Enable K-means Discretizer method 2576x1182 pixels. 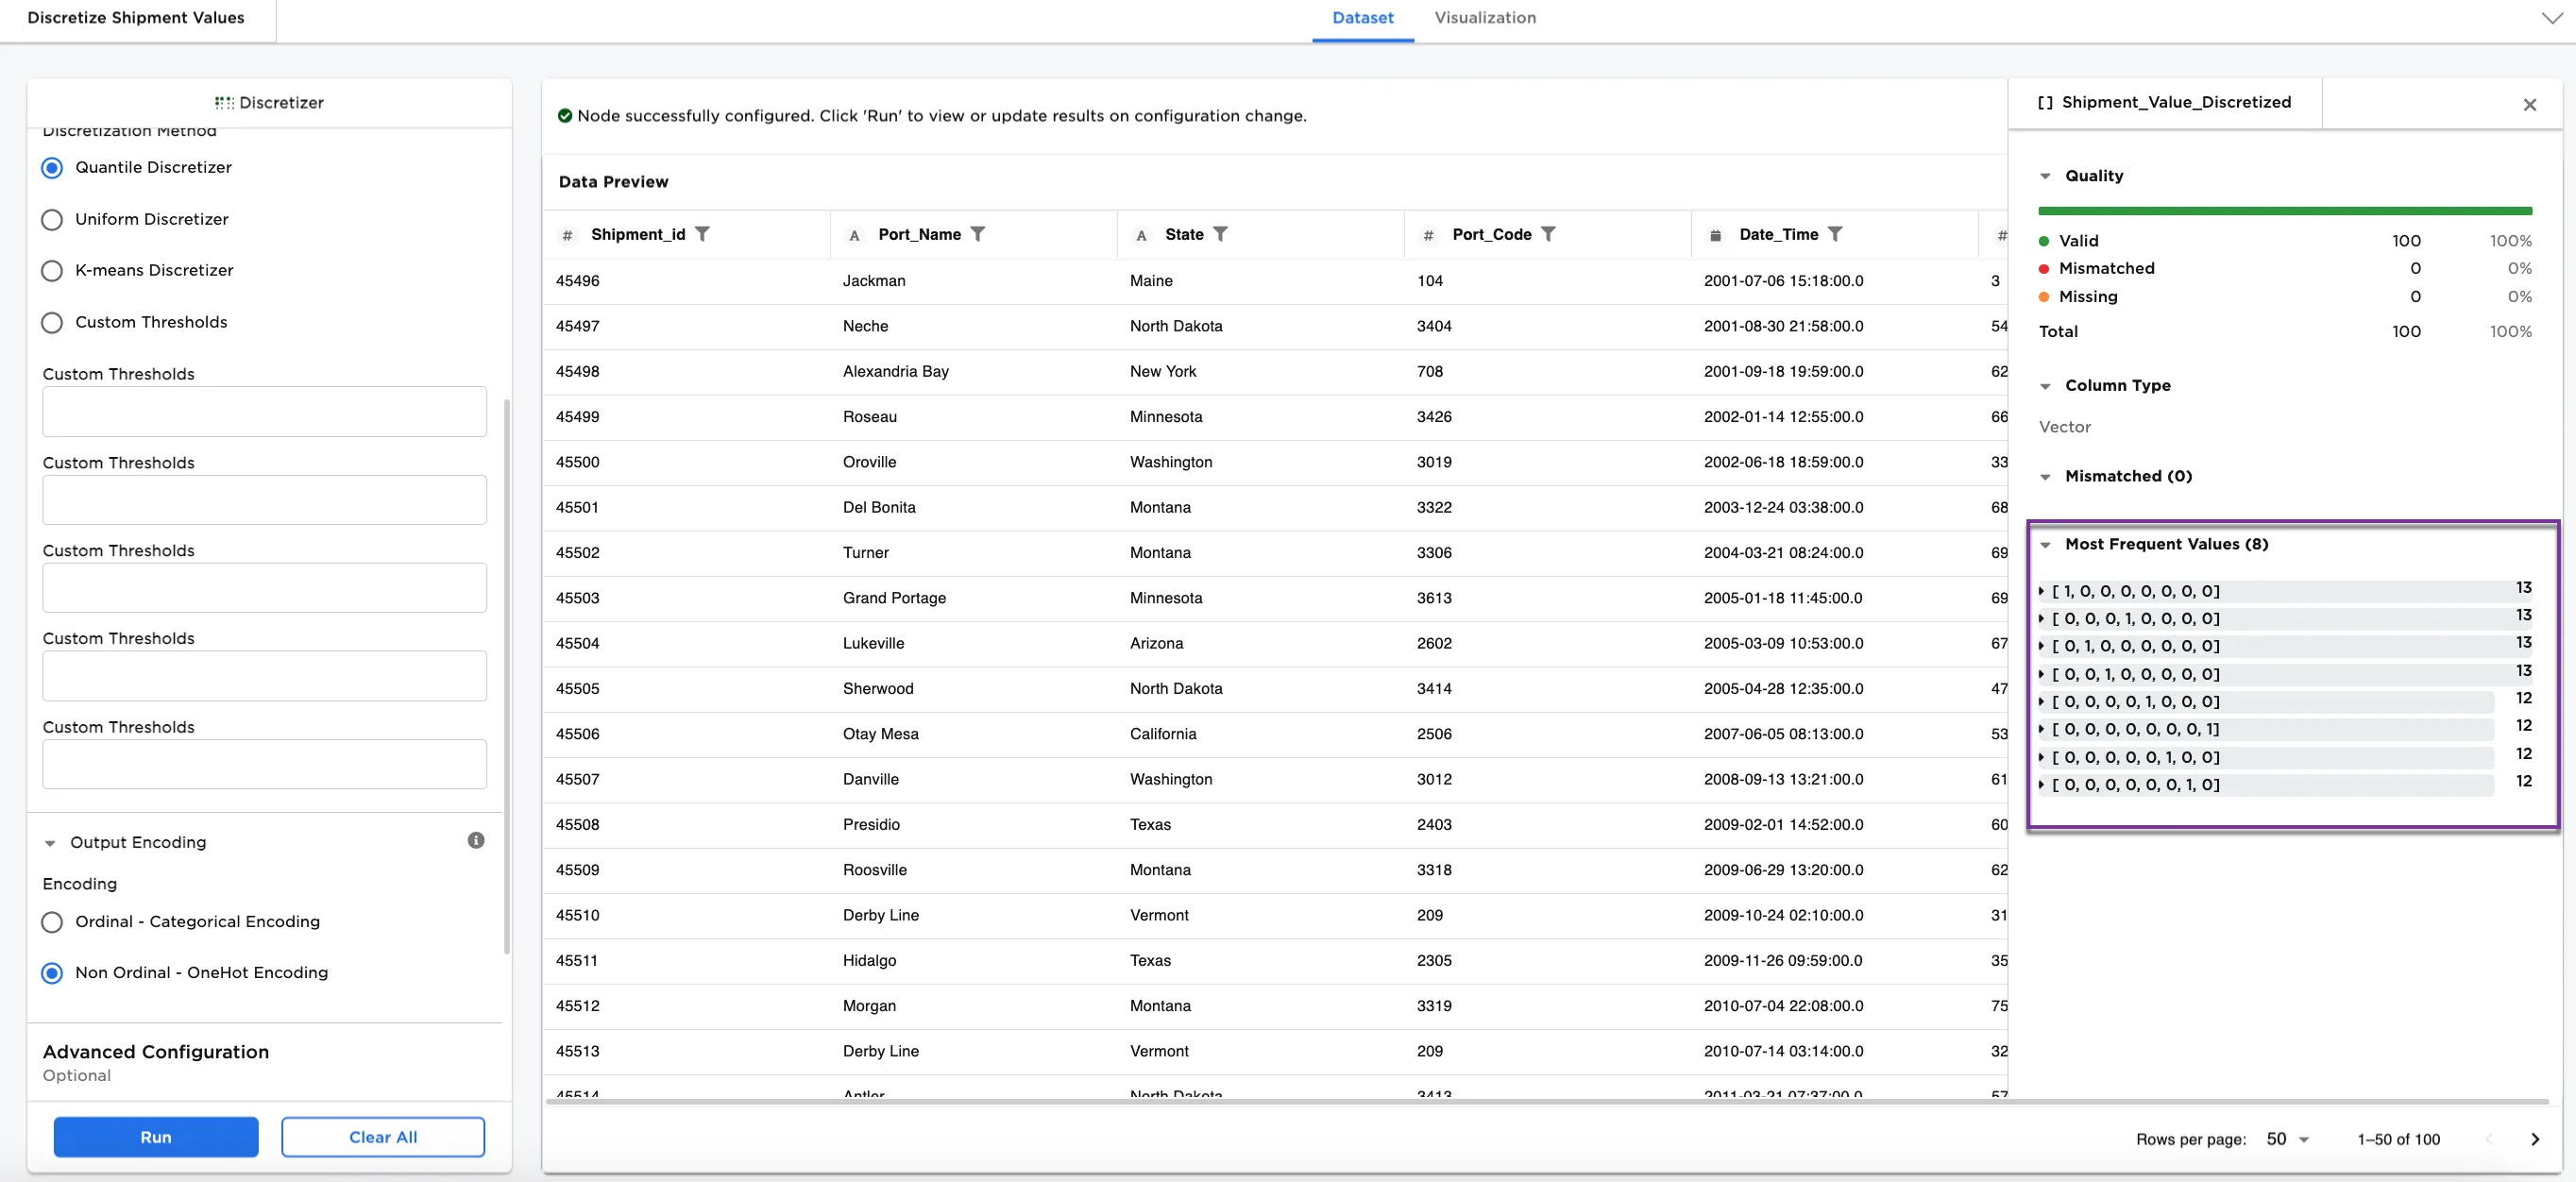[x=52, y=270]
